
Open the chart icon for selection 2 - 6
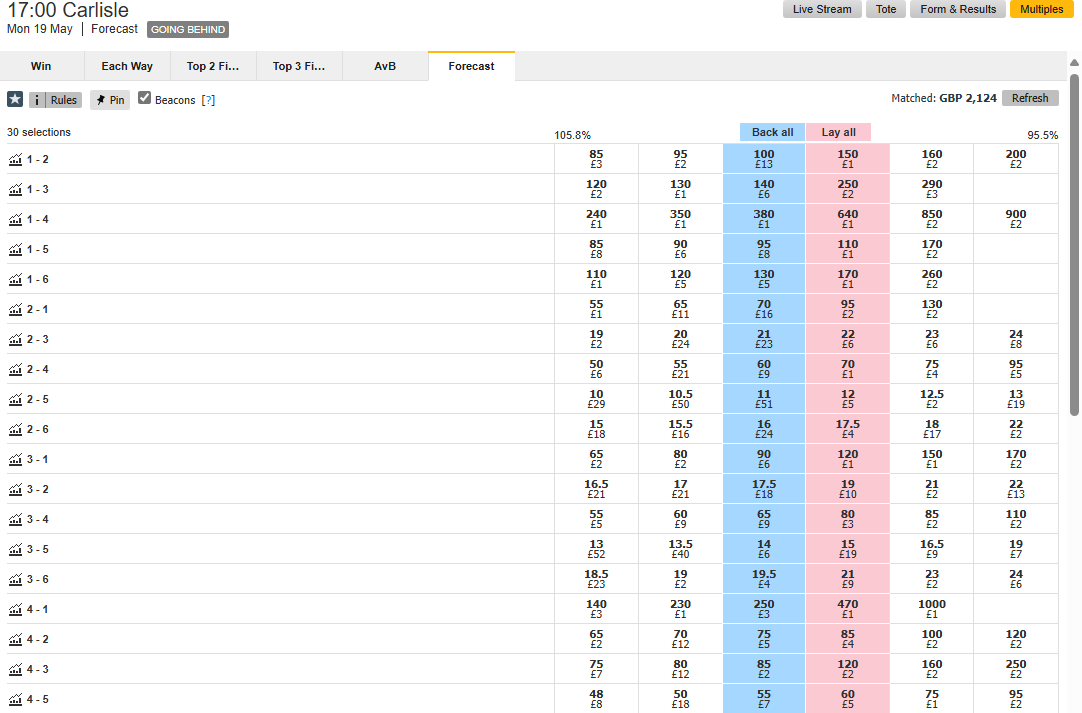pyautogui.click(x=15, y=429)
